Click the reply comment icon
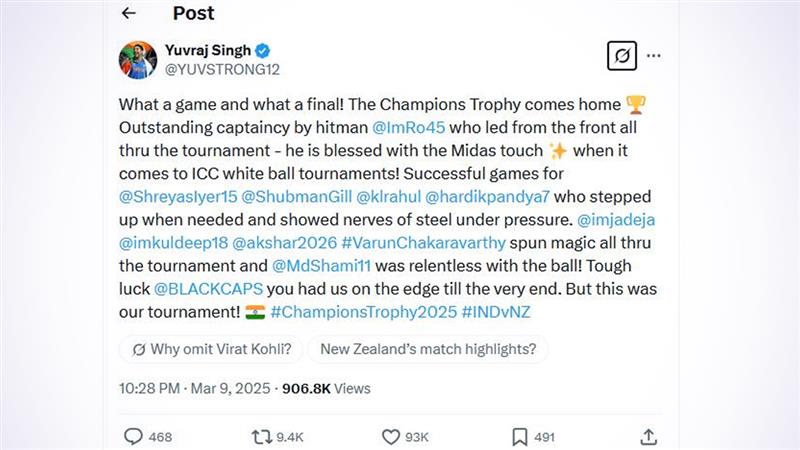The width and height of the screenshot is (800, 450). (133, 436)
